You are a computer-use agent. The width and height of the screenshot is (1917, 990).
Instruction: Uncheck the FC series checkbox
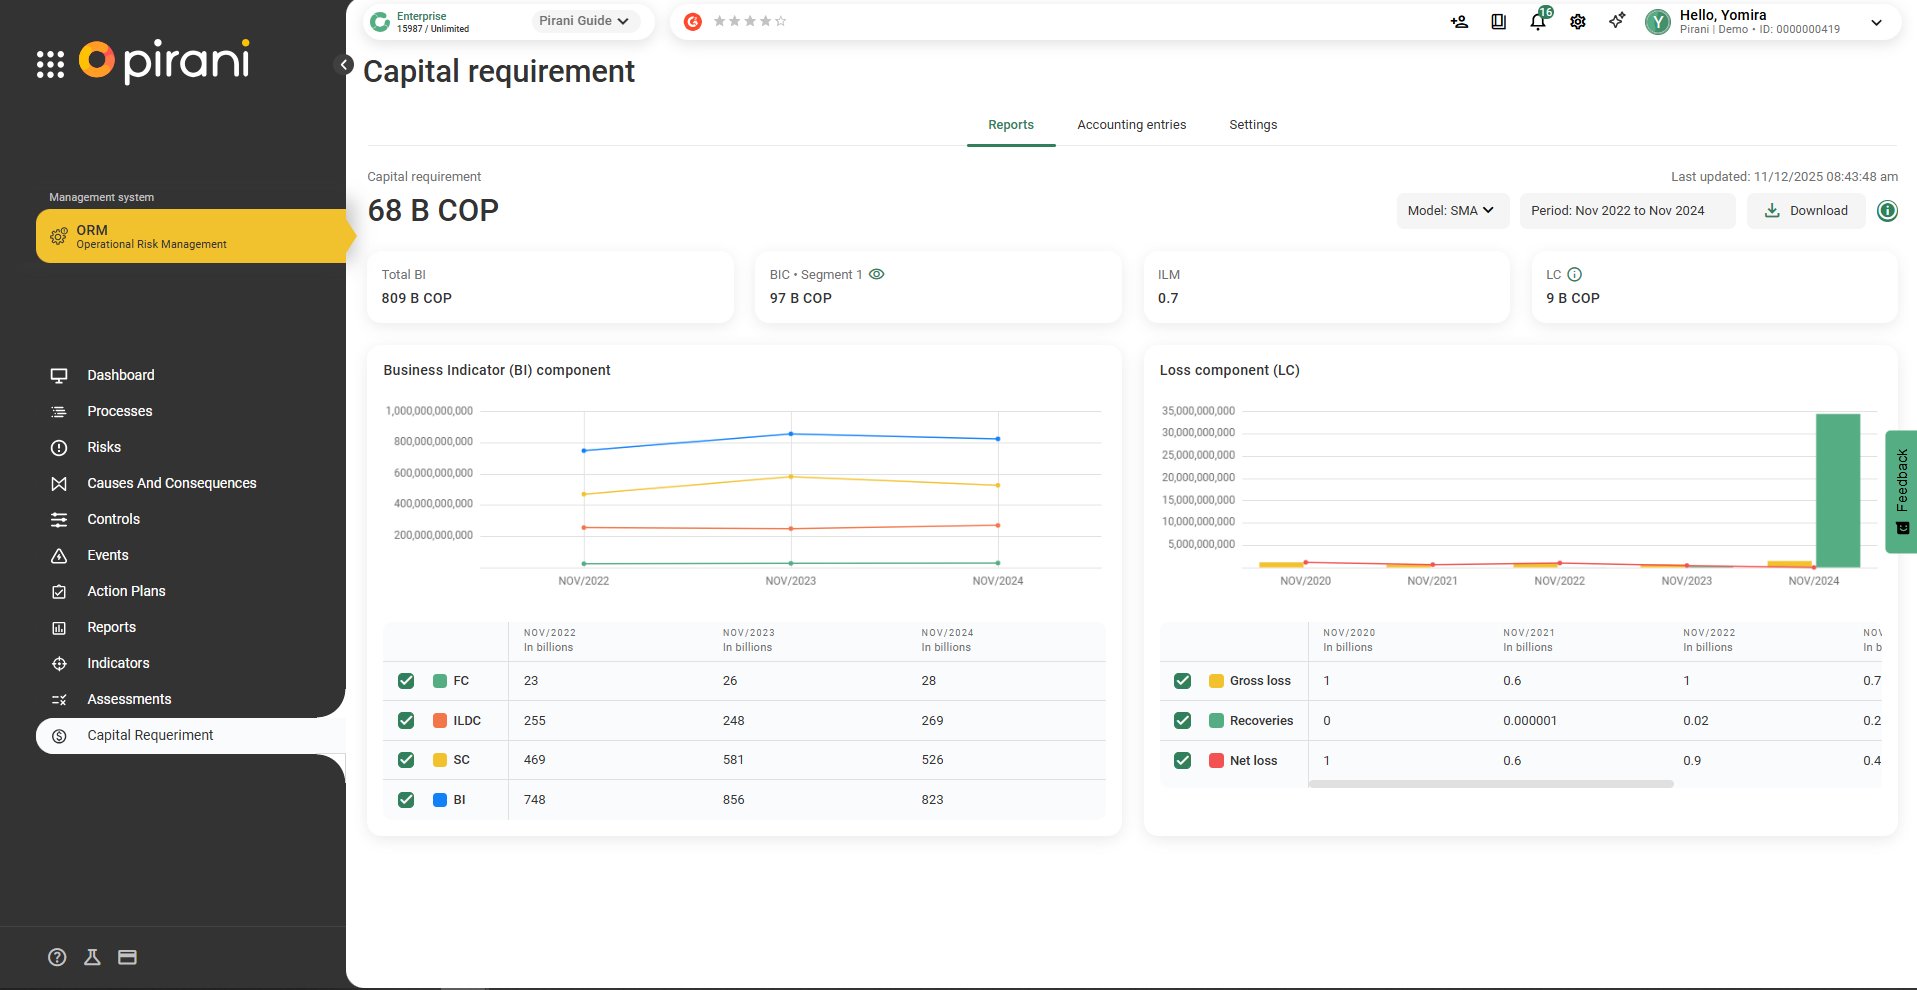[x=406, y=681]
